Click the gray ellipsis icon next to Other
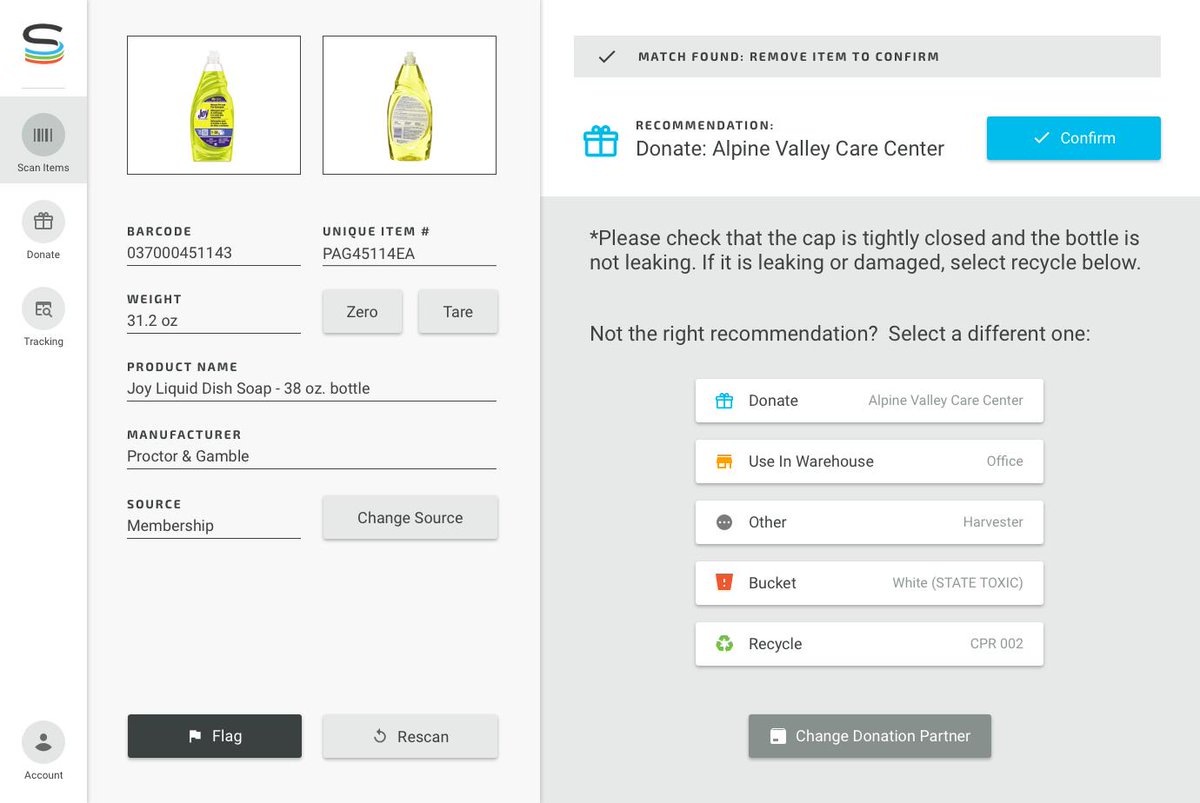Image resolution: width=1200 pixels, height=803 pixels. [724, 522]
